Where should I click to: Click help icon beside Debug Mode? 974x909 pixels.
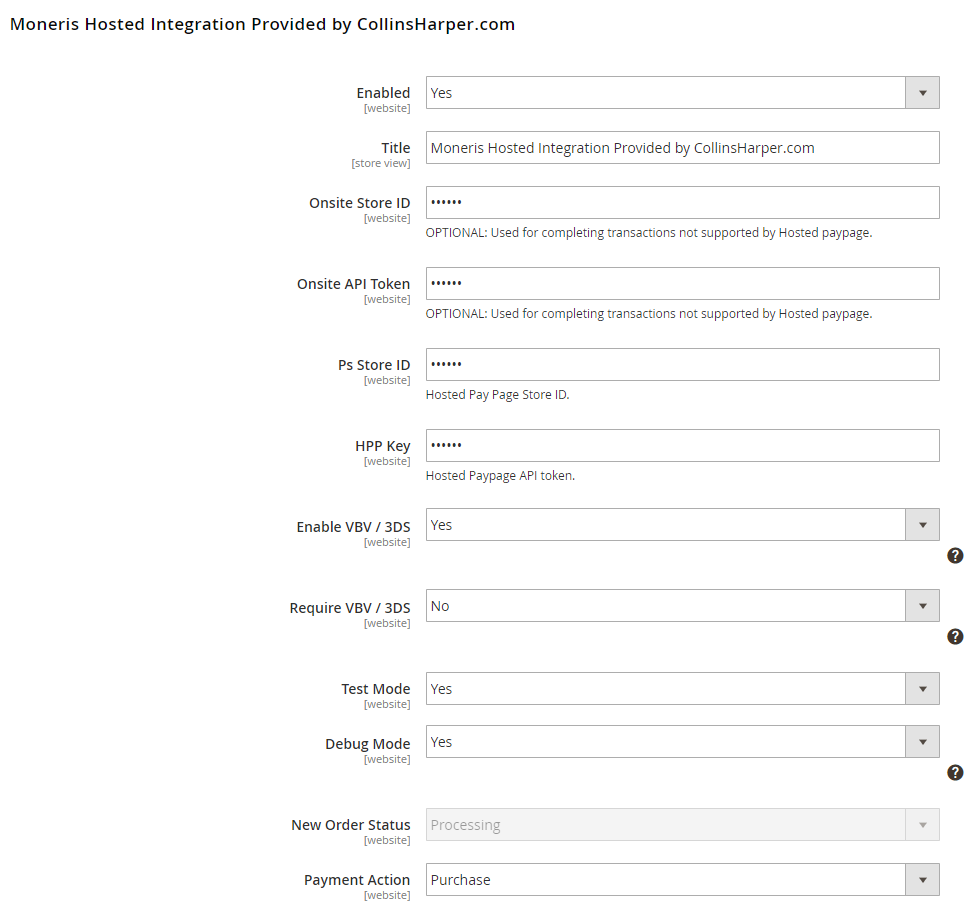pyautogui.click(x=955, y=772)
